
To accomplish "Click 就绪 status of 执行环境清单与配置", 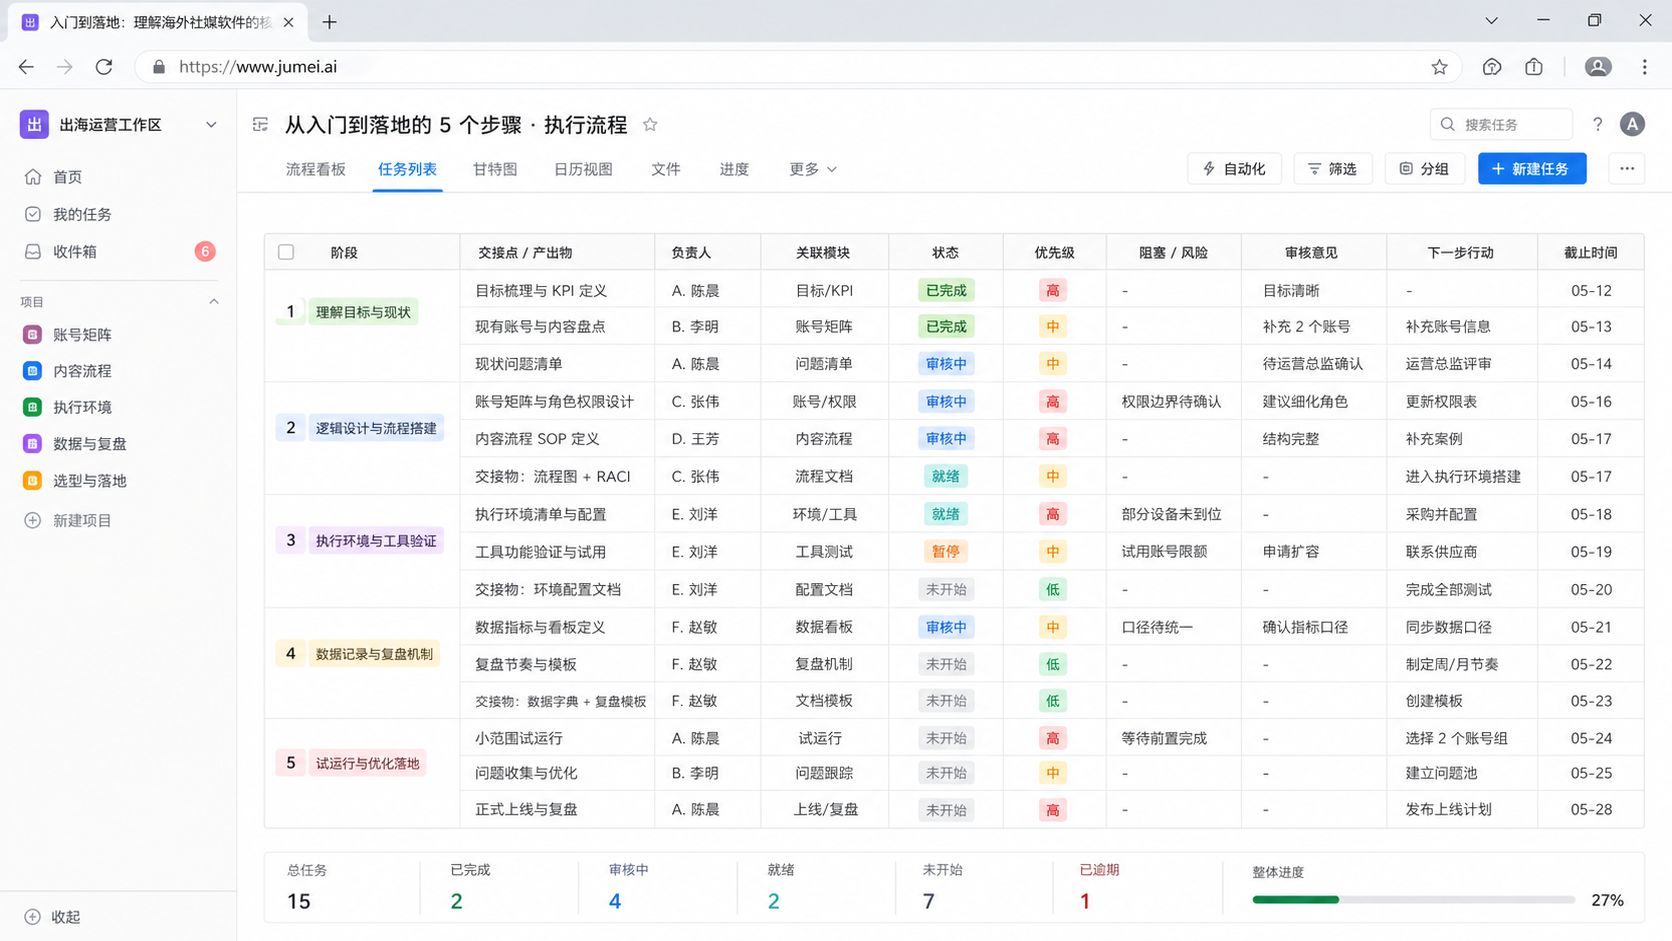I will click(945, 514).
